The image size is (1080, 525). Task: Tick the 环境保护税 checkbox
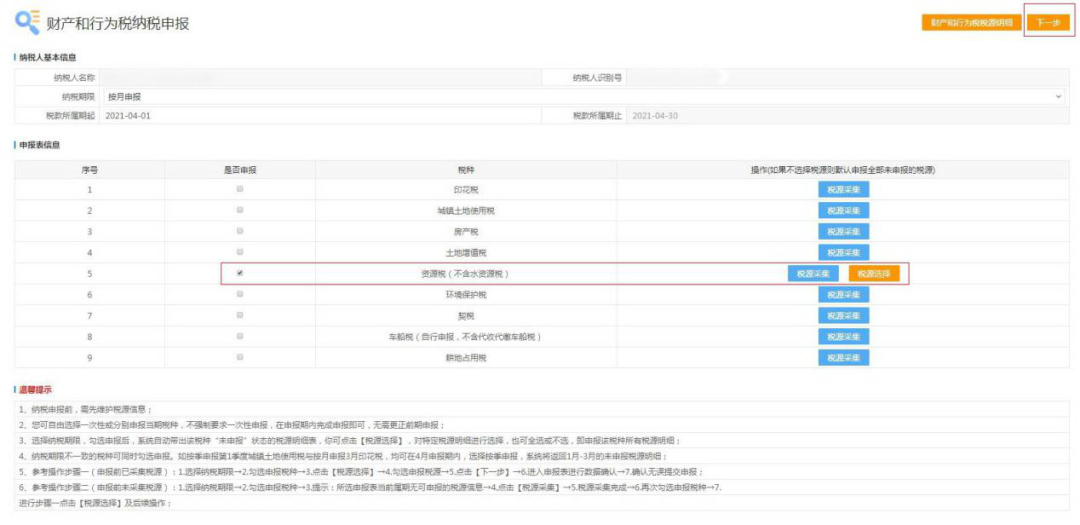pos(240,294)
